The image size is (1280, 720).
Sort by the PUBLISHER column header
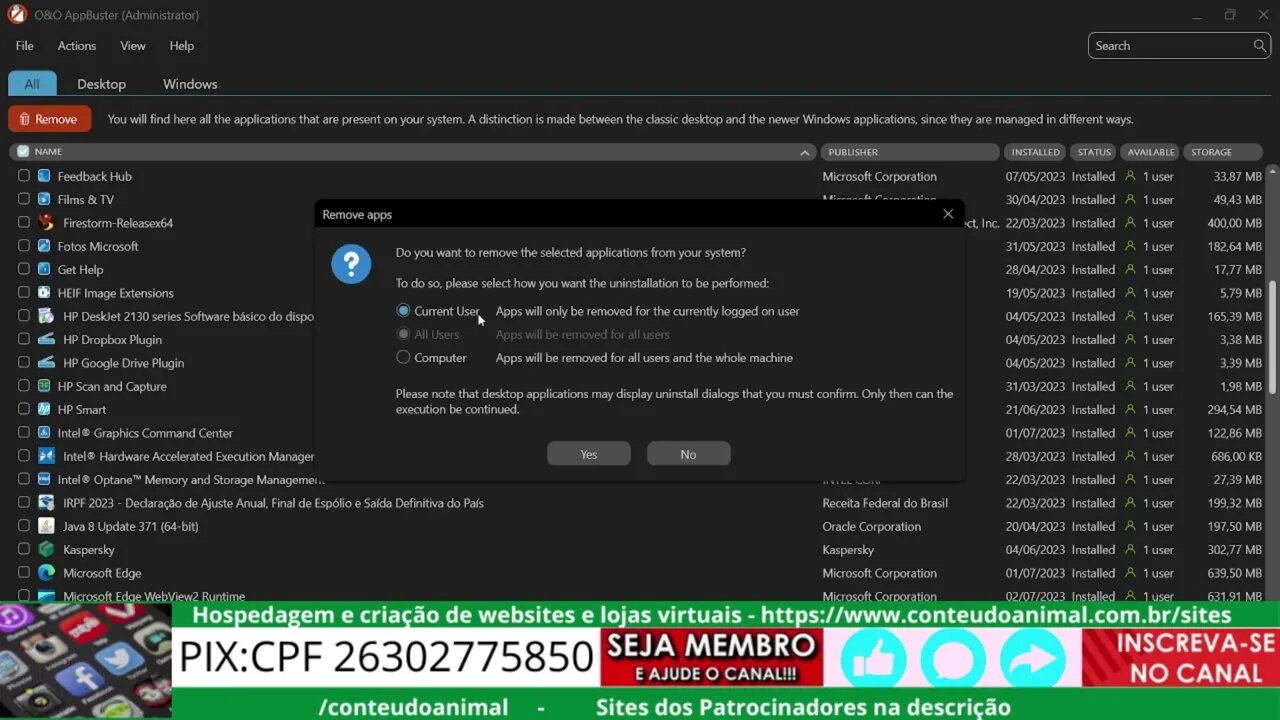click(x=910, y=152)
